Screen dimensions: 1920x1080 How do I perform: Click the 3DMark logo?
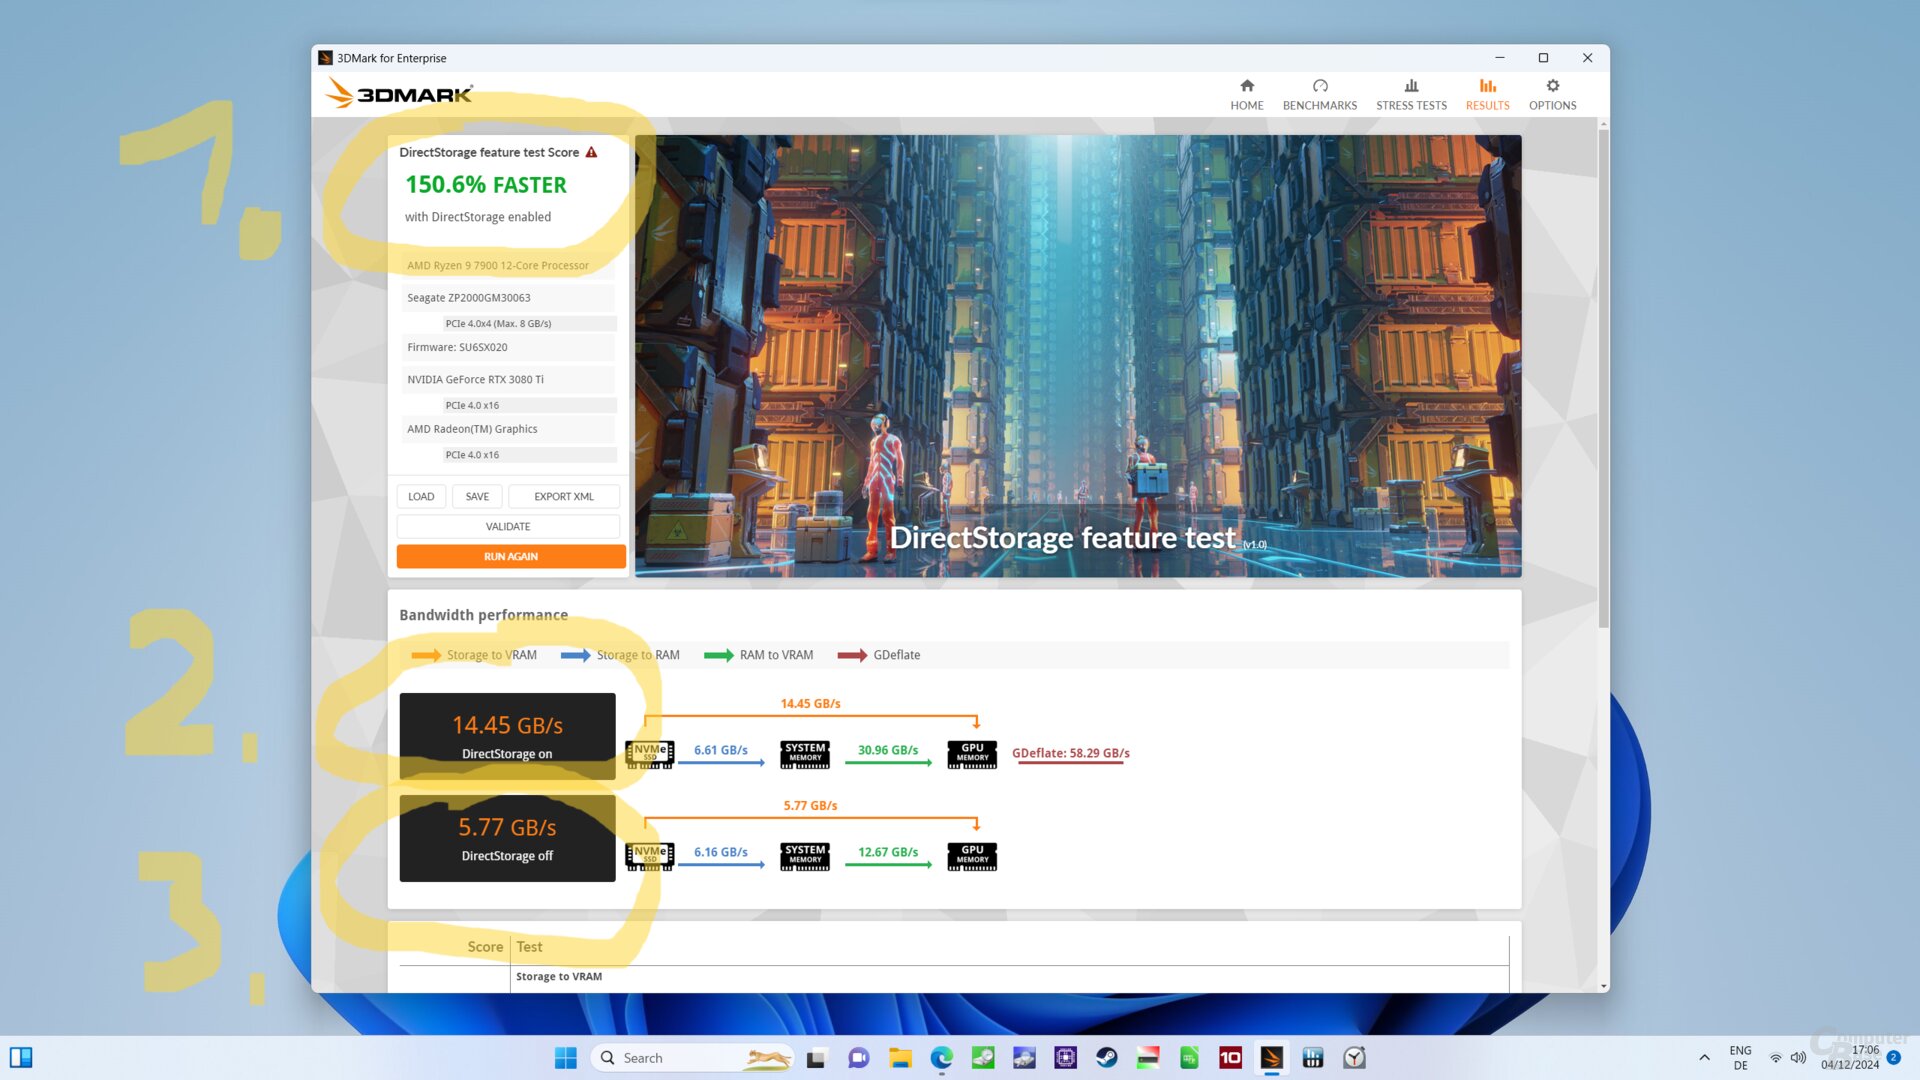pyautogui.click(x=398, y=94)
